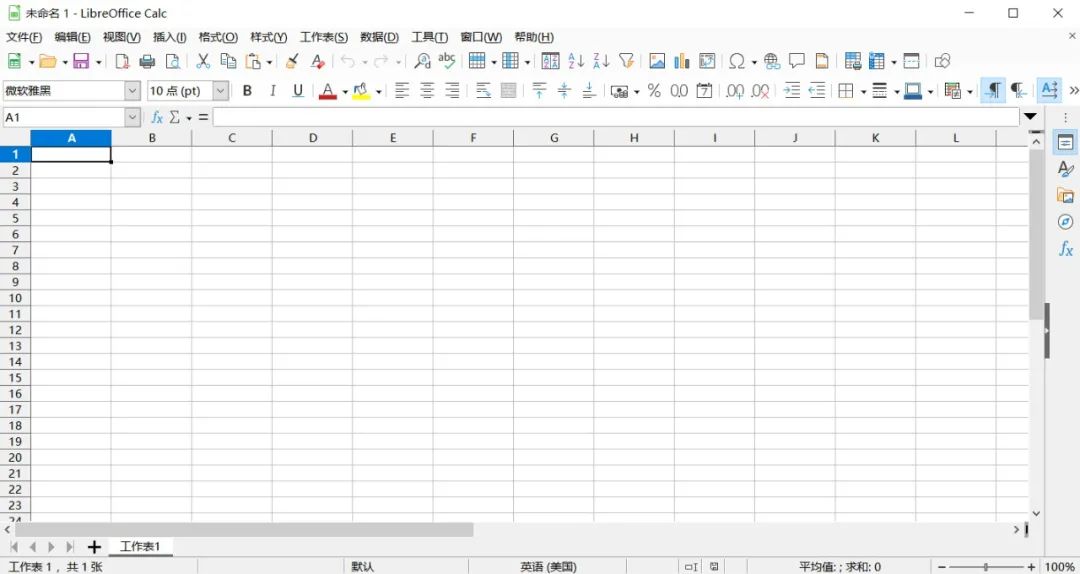Format as percent
This screenshot has height=574, width=1080.
tap(654, 90)
